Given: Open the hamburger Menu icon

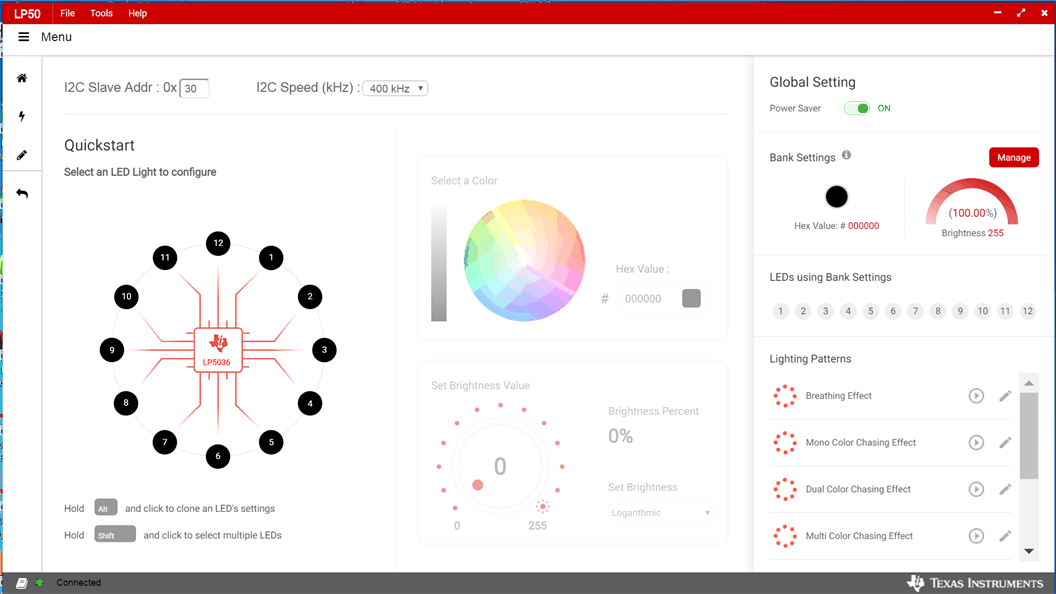Looking at the screenshot, I should (23, 36).
